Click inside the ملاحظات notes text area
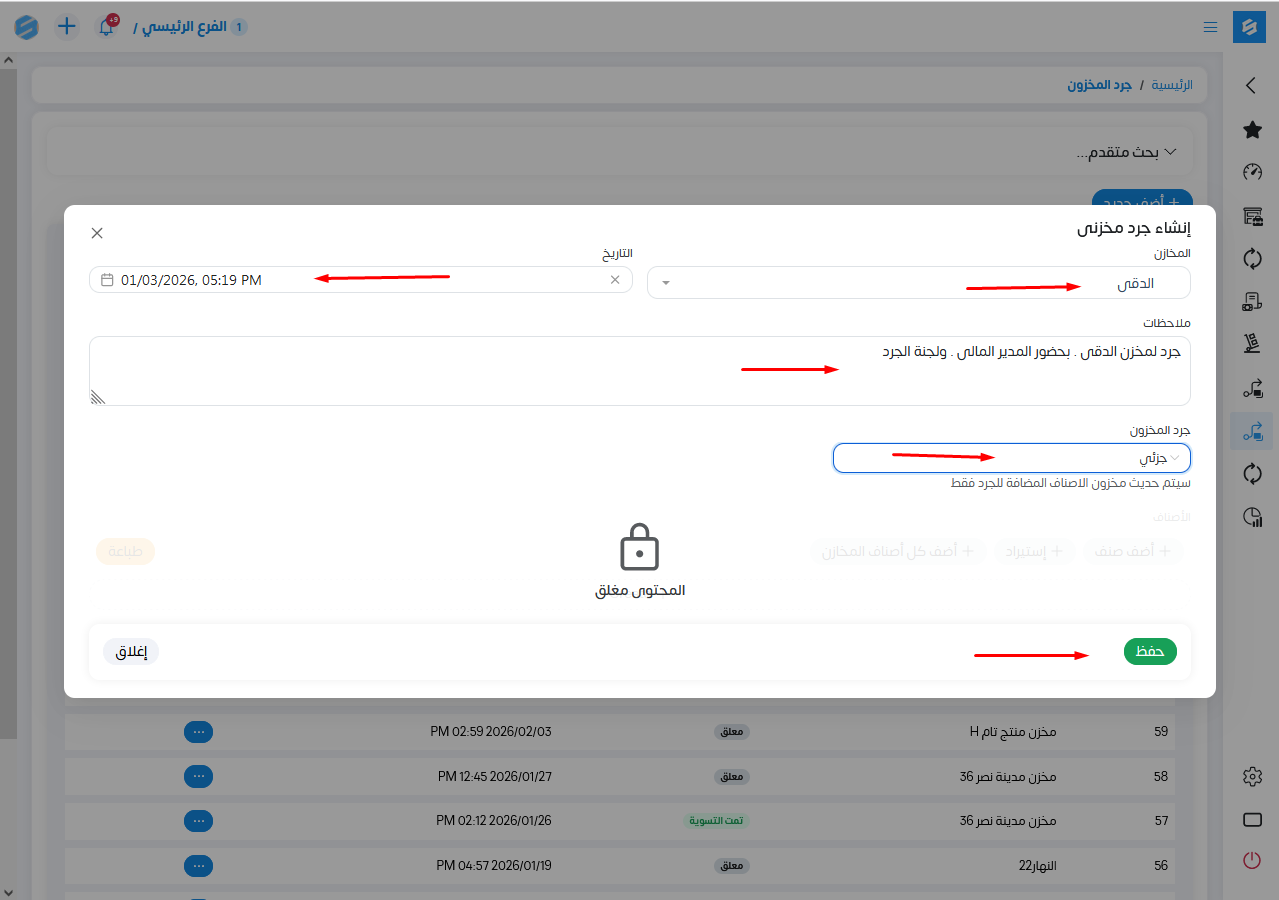Viewport: 1279px width, 900px height. pos(640,371)
